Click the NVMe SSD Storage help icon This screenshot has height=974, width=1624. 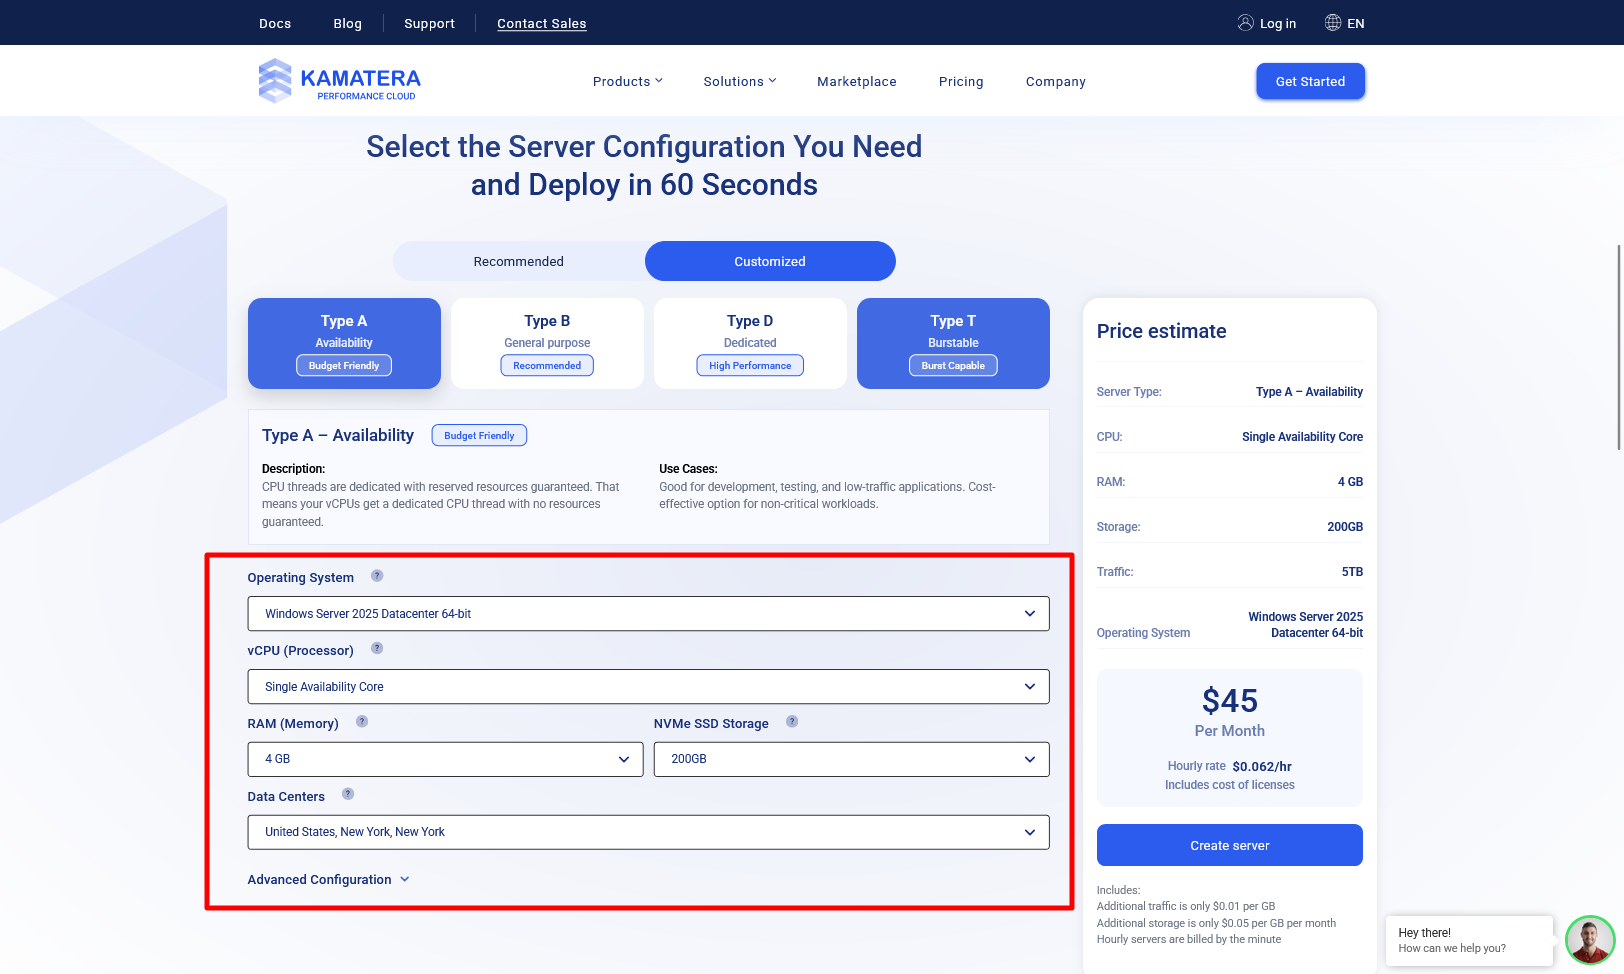(792, 722)
